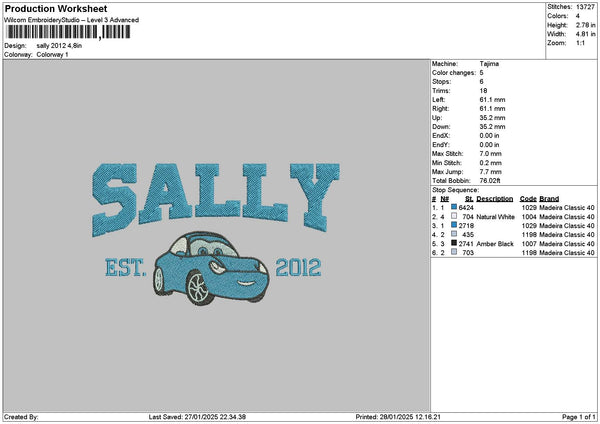Select the Max Stitch value 7.0 mm

(490, 153)
